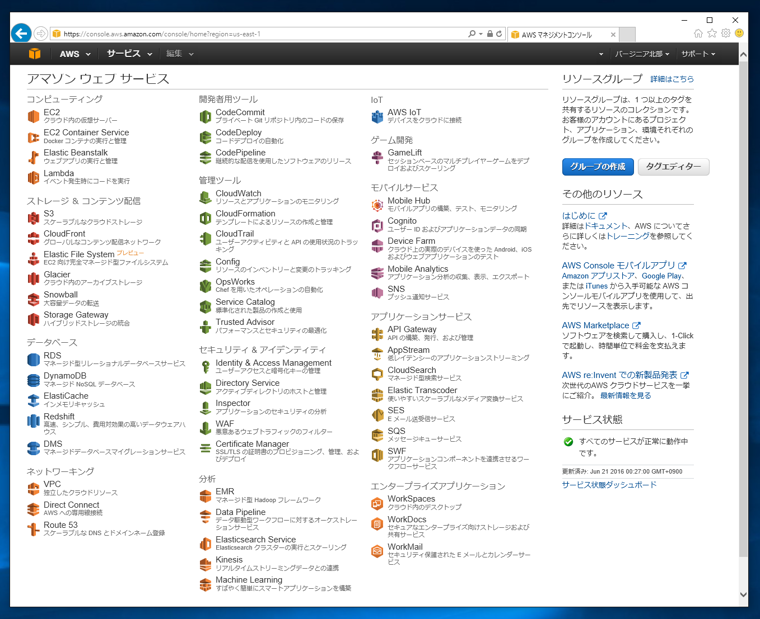This screenshot has height=619, width=760.
Task: Expand the サポート dropdown menu
Action: [x=698, y=54]
